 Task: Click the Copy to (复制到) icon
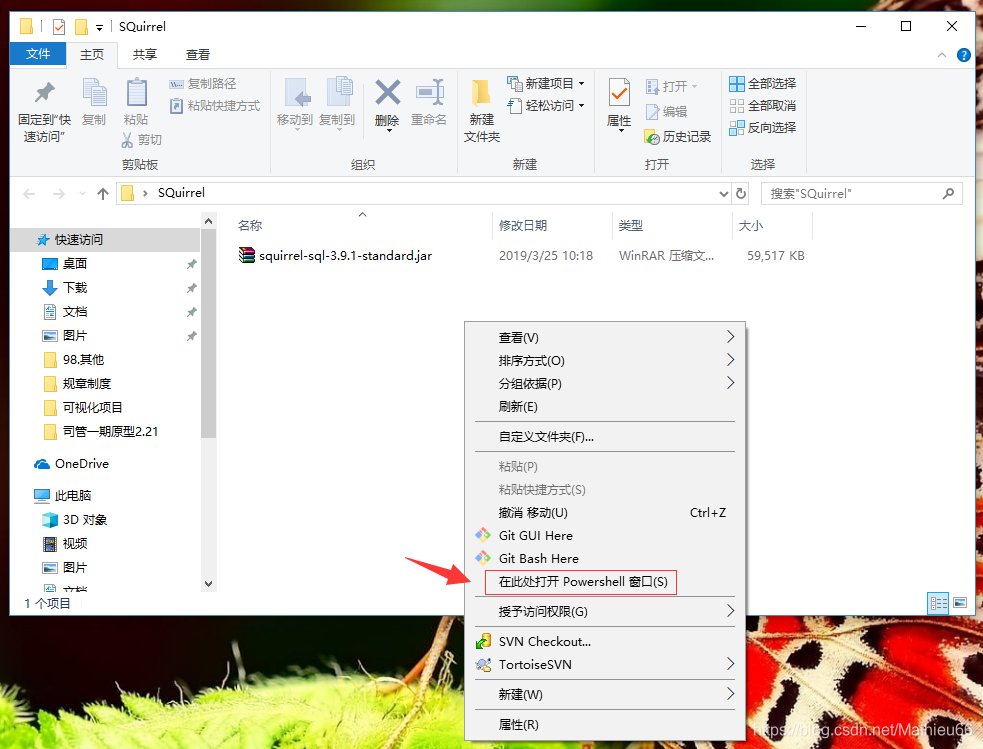(x=339, y=93)
